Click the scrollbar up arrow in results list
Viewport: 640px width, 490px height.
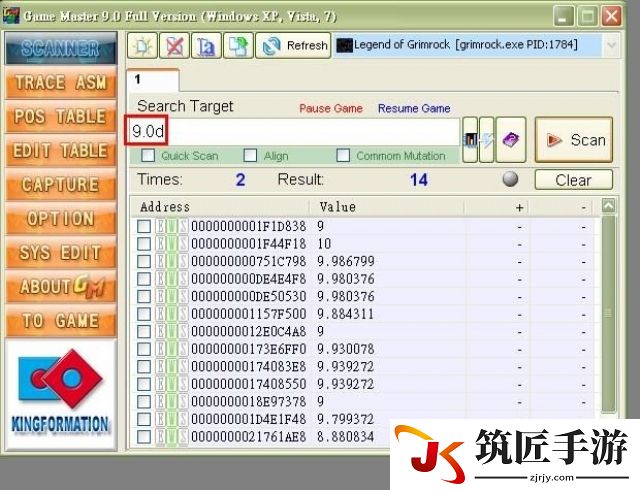click(x=608, y=206)
